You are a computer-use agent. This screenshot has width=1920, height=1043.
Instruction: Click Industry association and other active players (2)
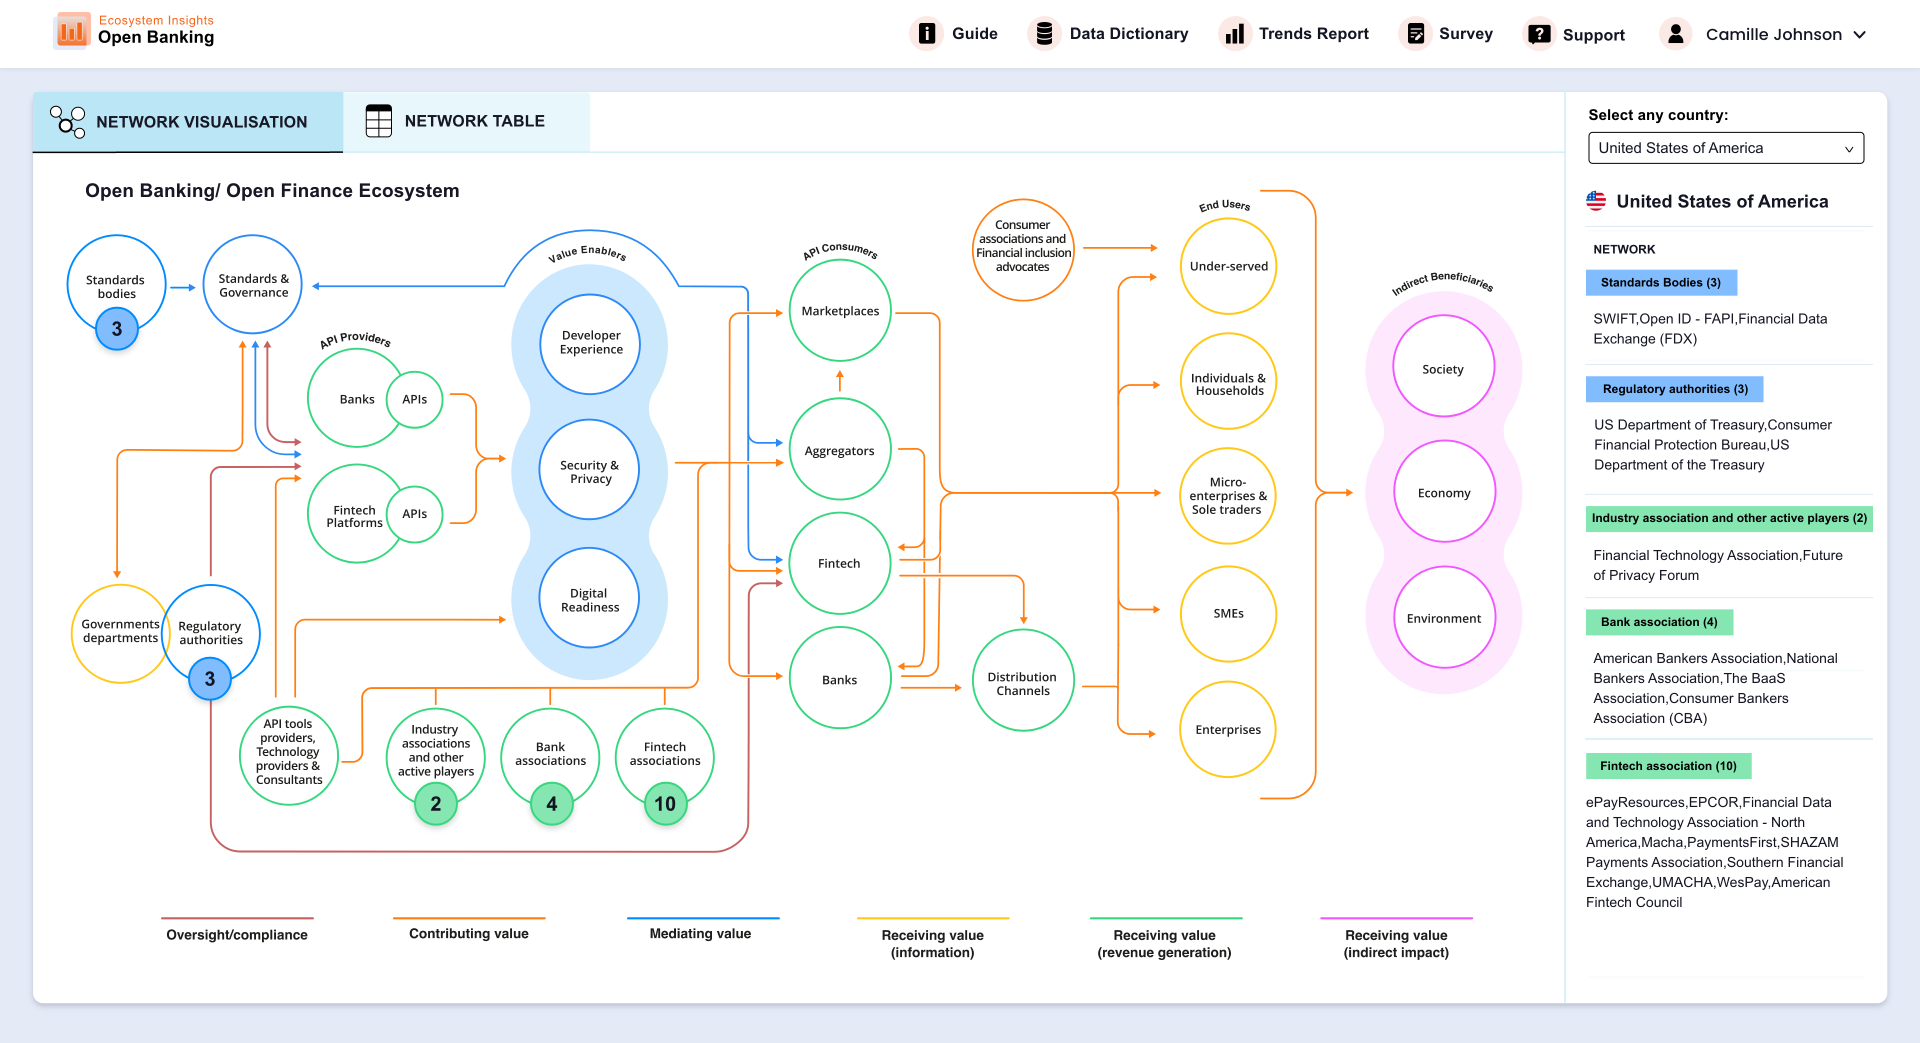(1729, 518)
